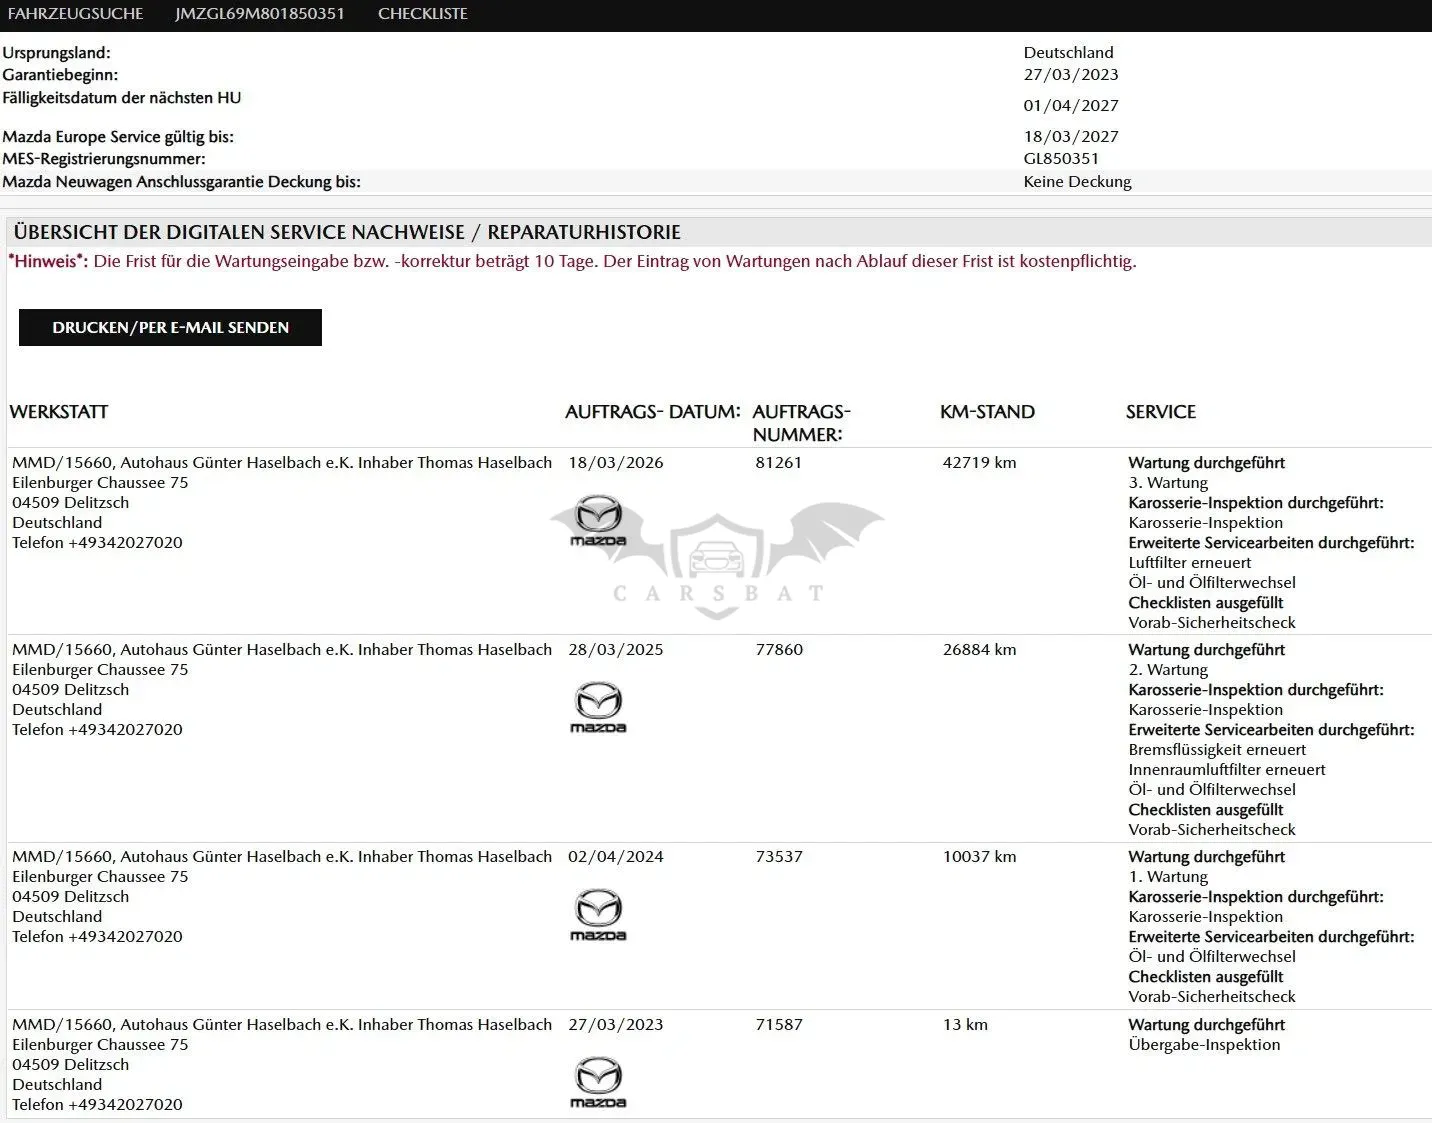Click order number 73537
Image resolution: width=1432 pixels, height=1123 pixels.
[779, 856]
